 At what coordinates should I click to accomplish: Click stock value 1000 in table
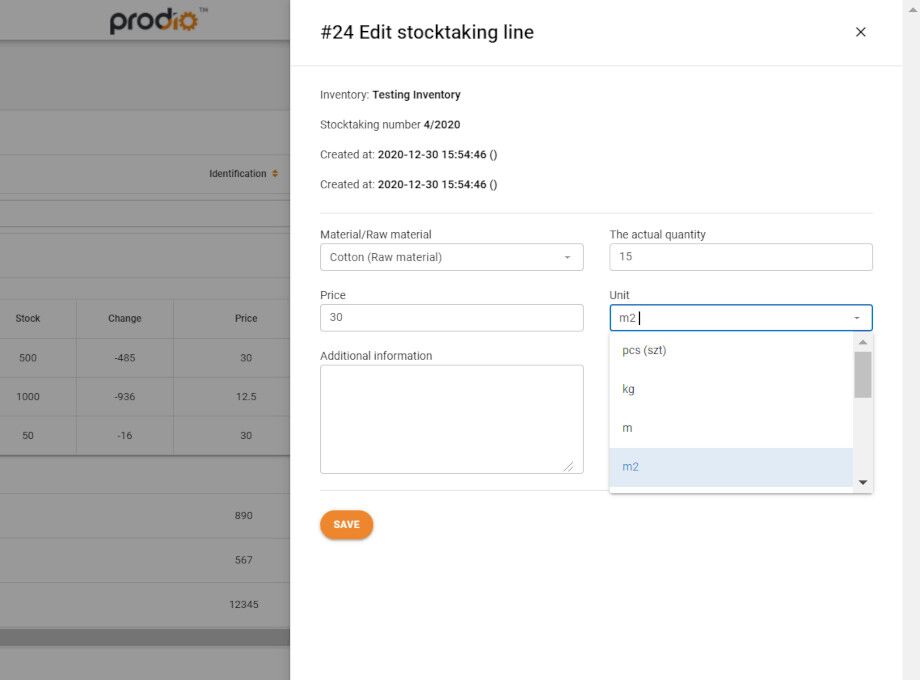coord(28,397)
